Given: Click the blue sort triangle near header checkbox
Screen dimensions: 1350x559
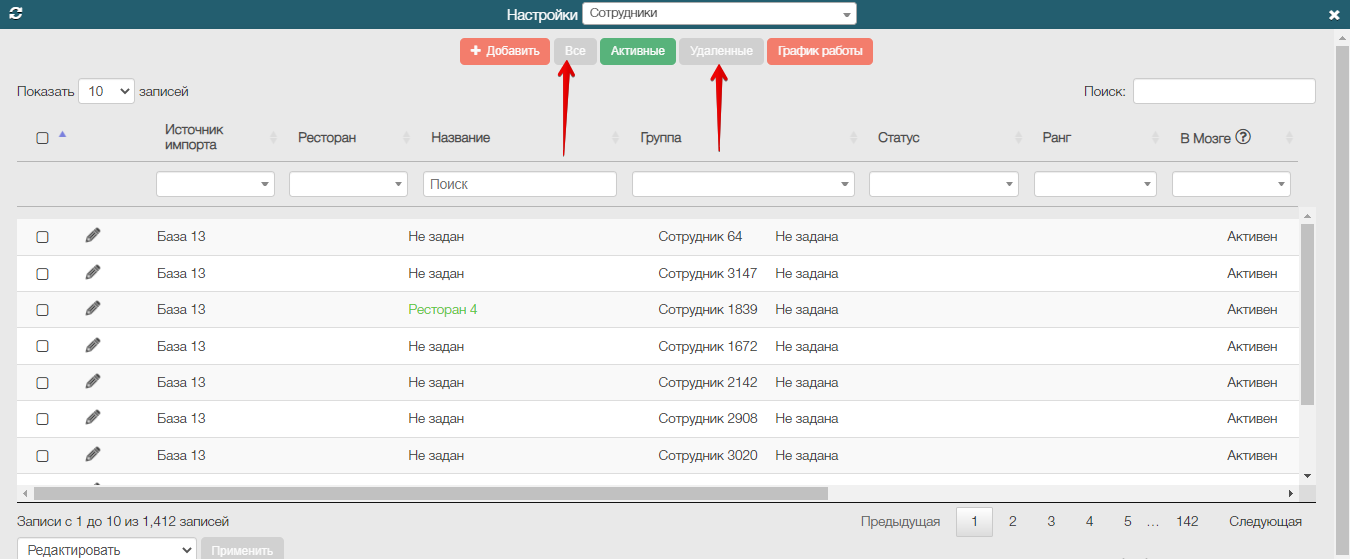Looking at the screenshot, I should pyautogui.click(x=62, y=134).
